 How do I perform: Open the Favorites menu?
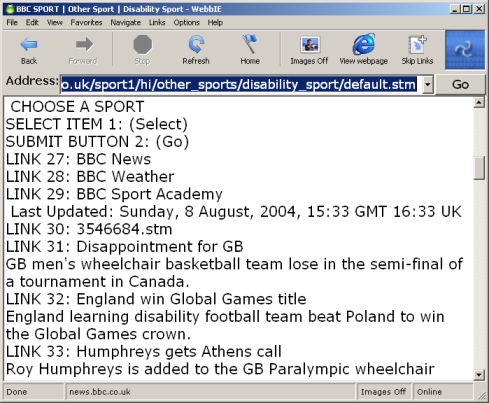click(86, 23)
